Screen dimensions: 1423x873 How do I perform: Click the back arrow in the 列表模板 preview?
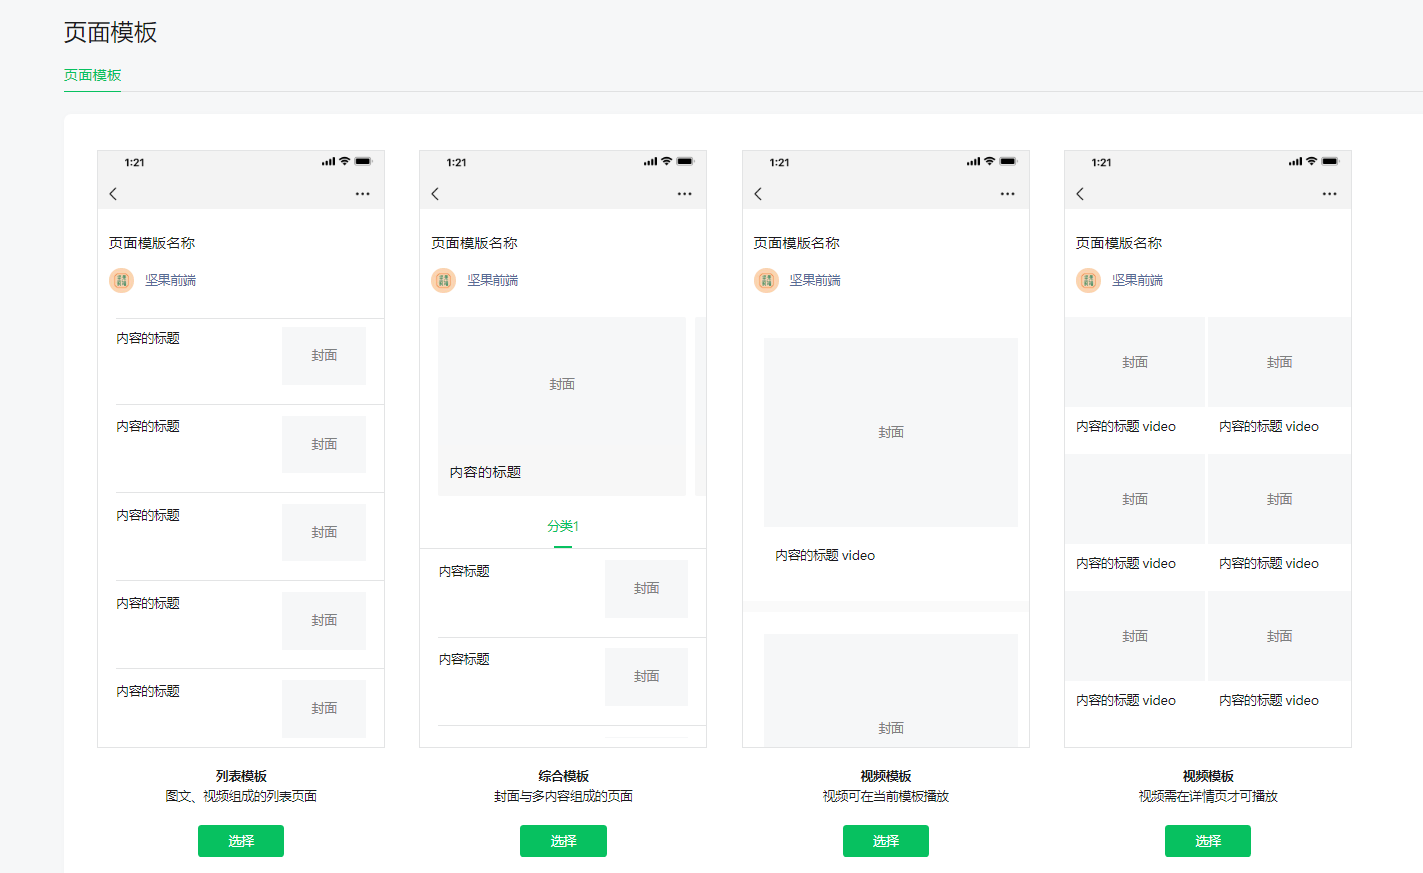113,194
